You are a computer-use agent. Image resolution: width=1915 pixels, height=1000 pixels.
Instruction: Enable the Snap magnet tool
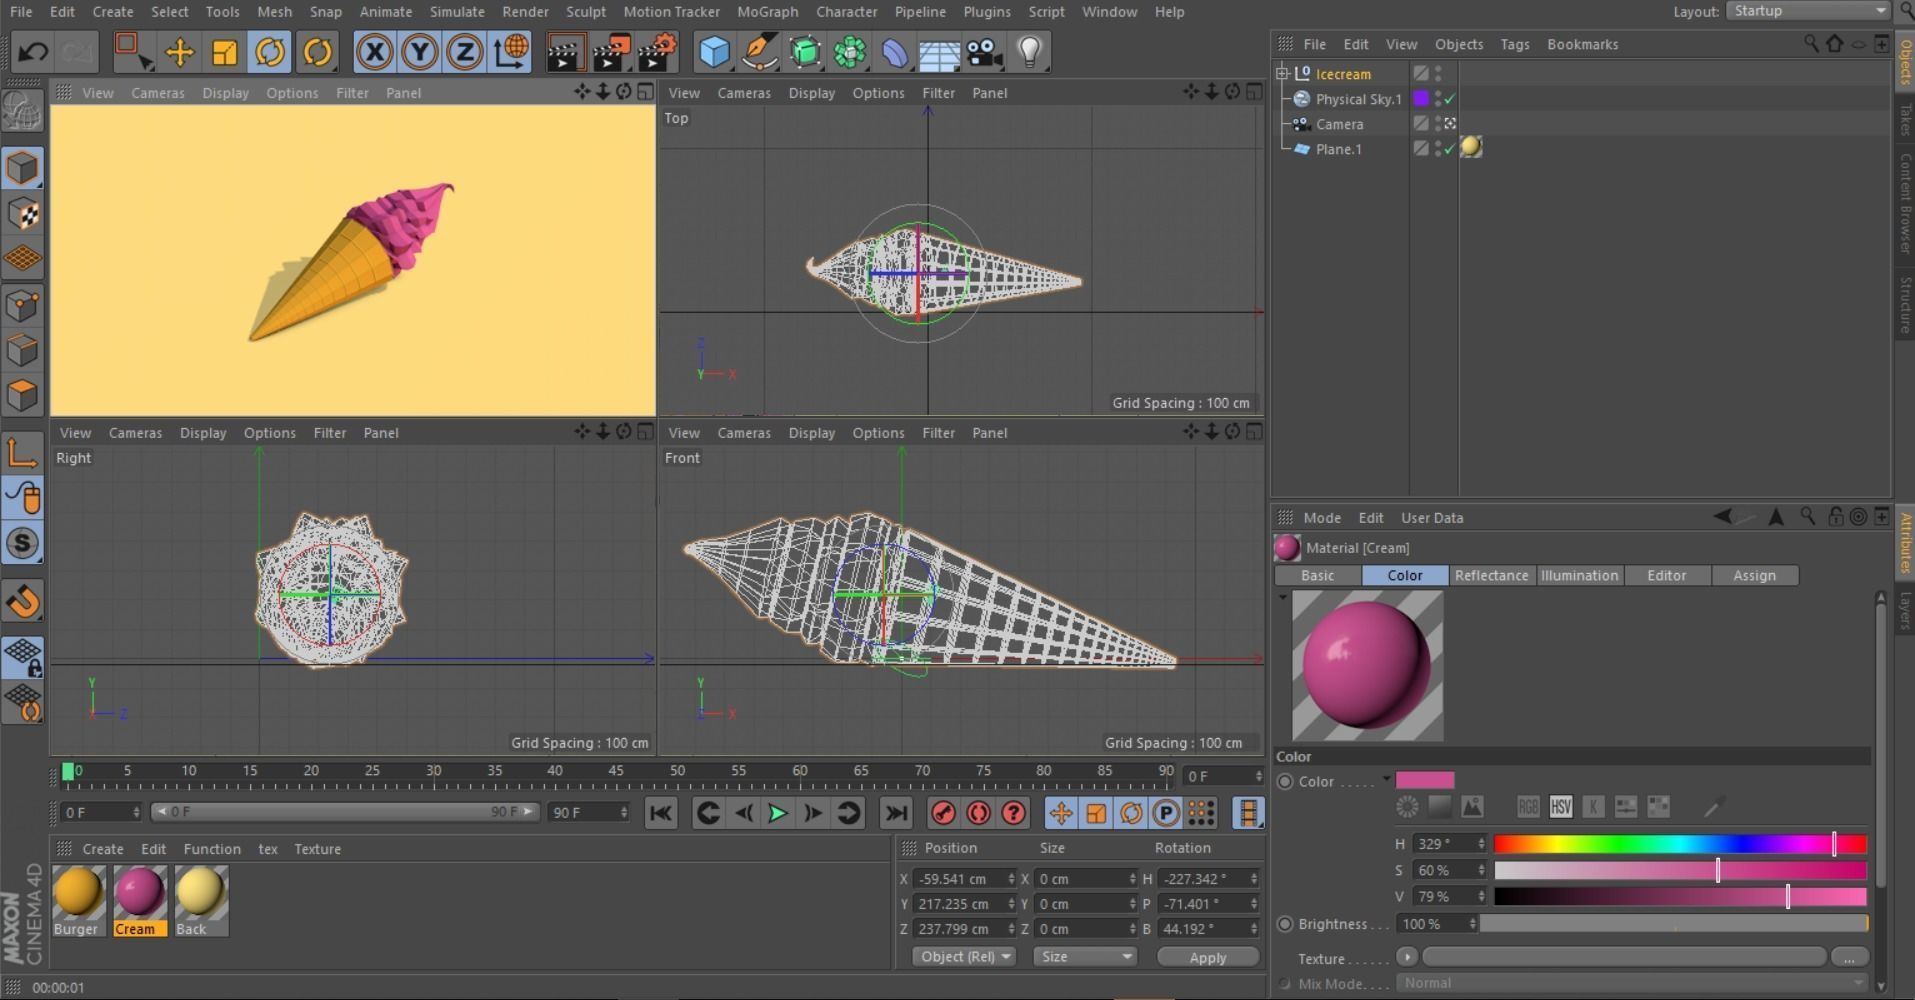point(22,601)
